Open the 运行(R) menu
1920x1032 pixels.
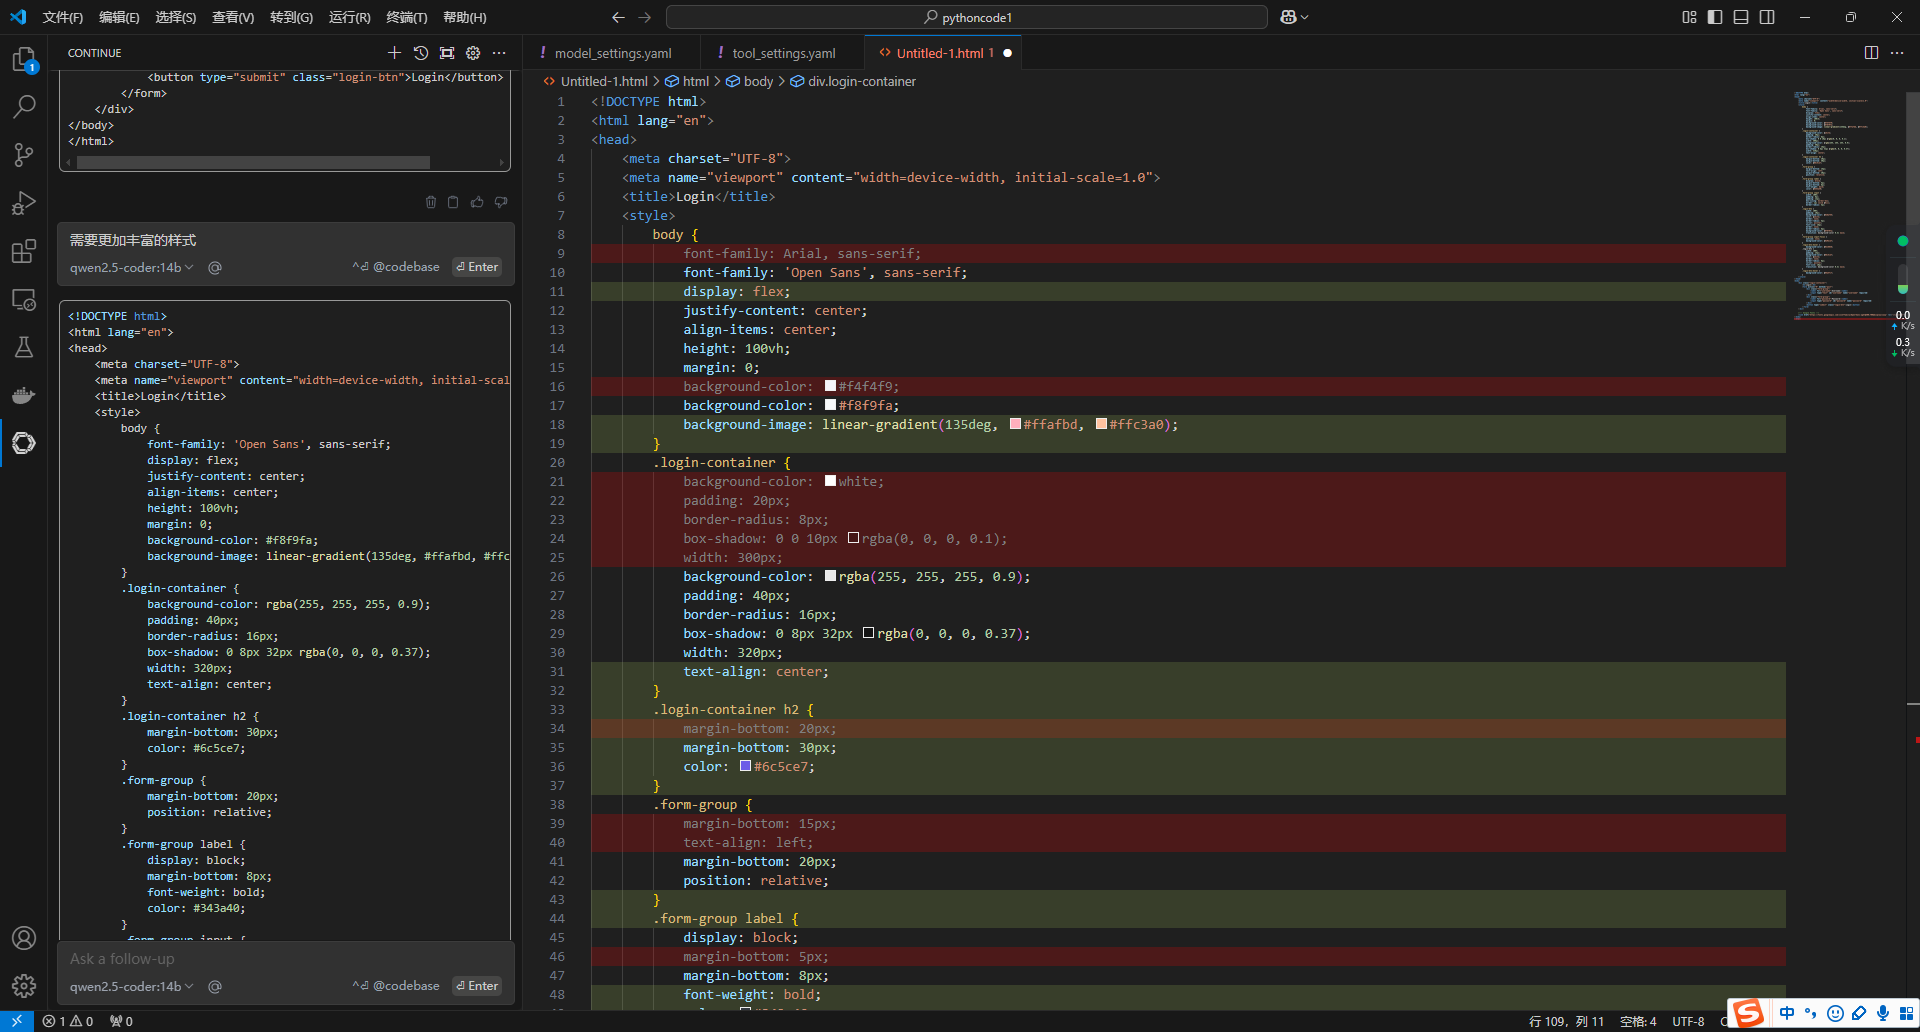pos(349,17)
